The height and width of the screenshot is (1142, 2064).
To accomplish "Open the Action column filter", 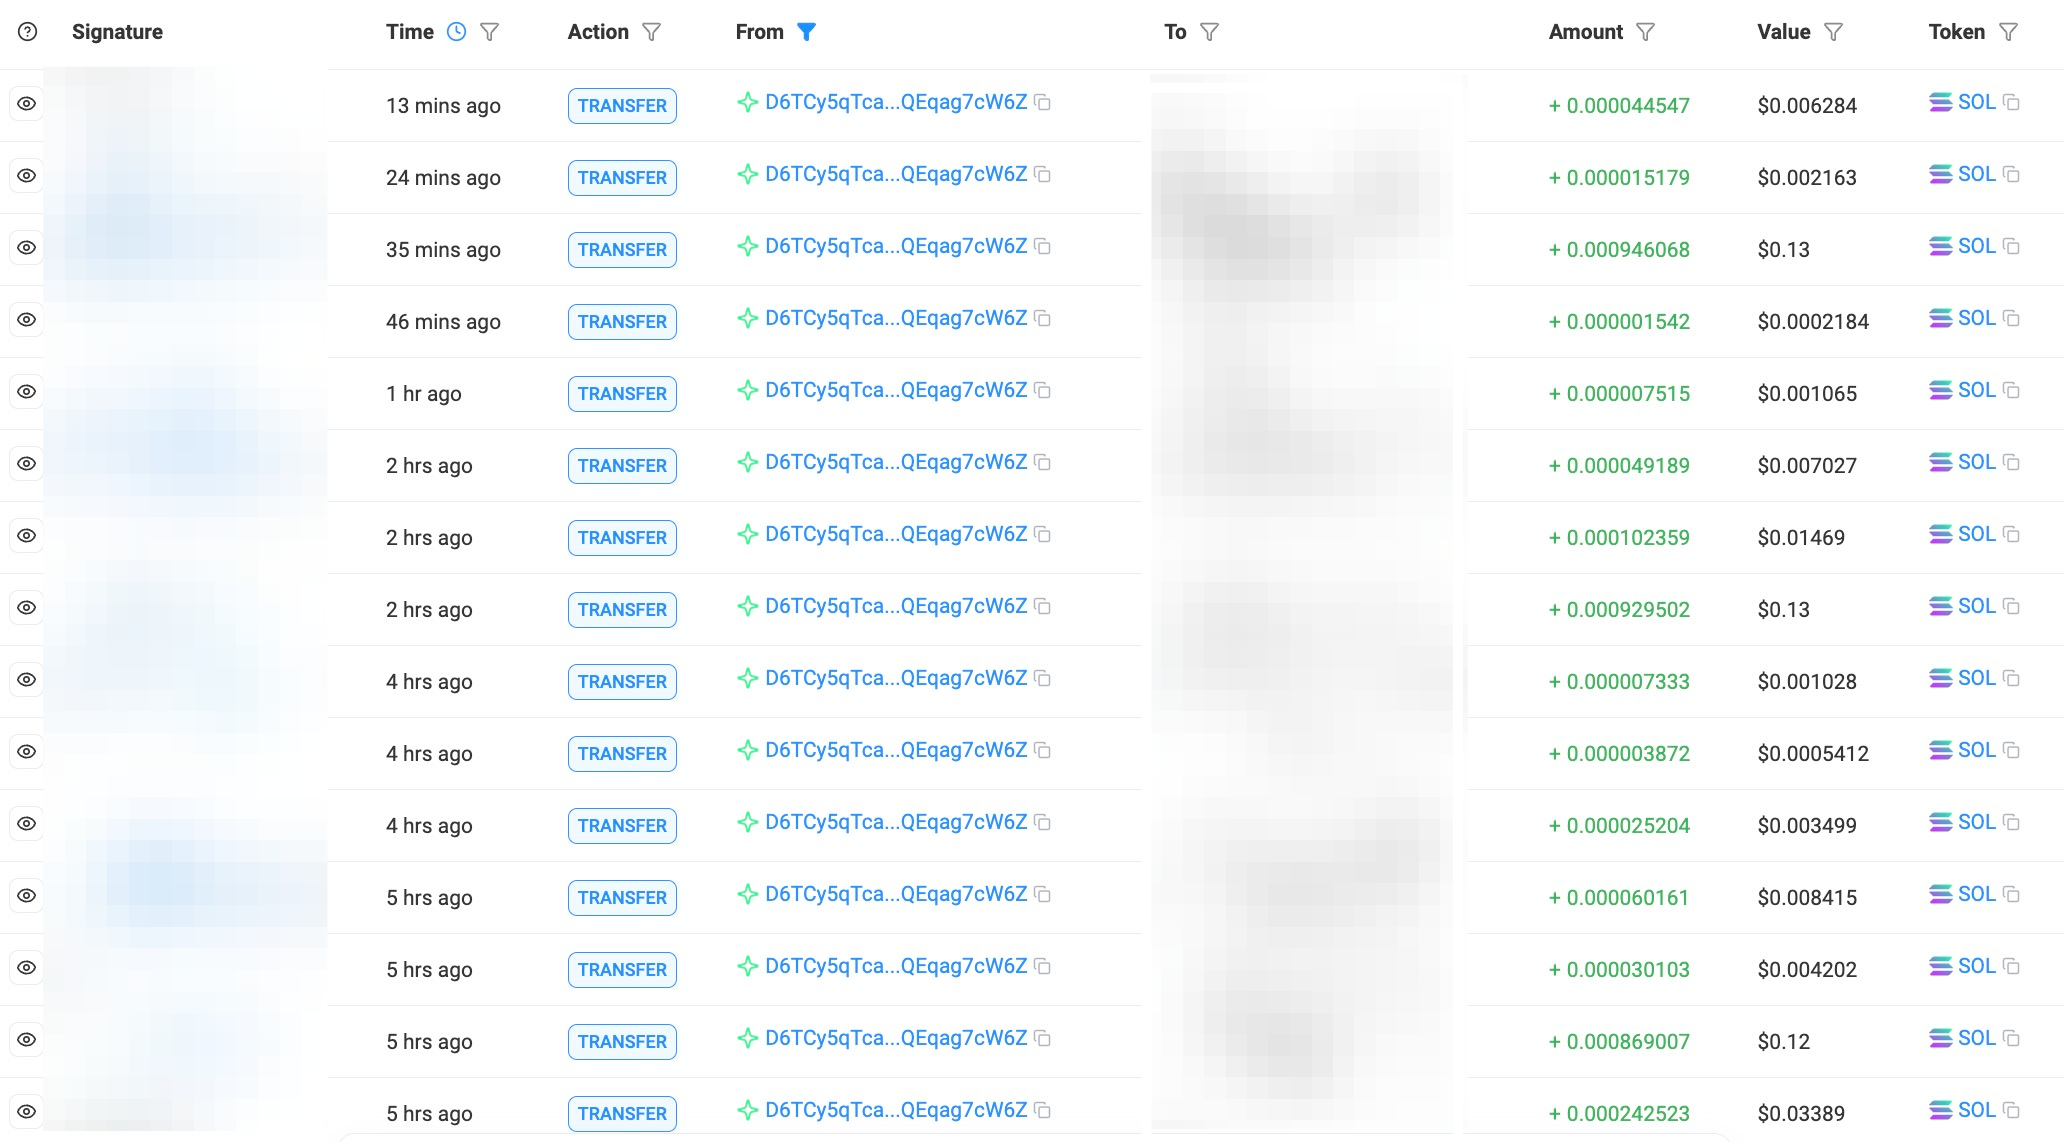I will point(651,32).
